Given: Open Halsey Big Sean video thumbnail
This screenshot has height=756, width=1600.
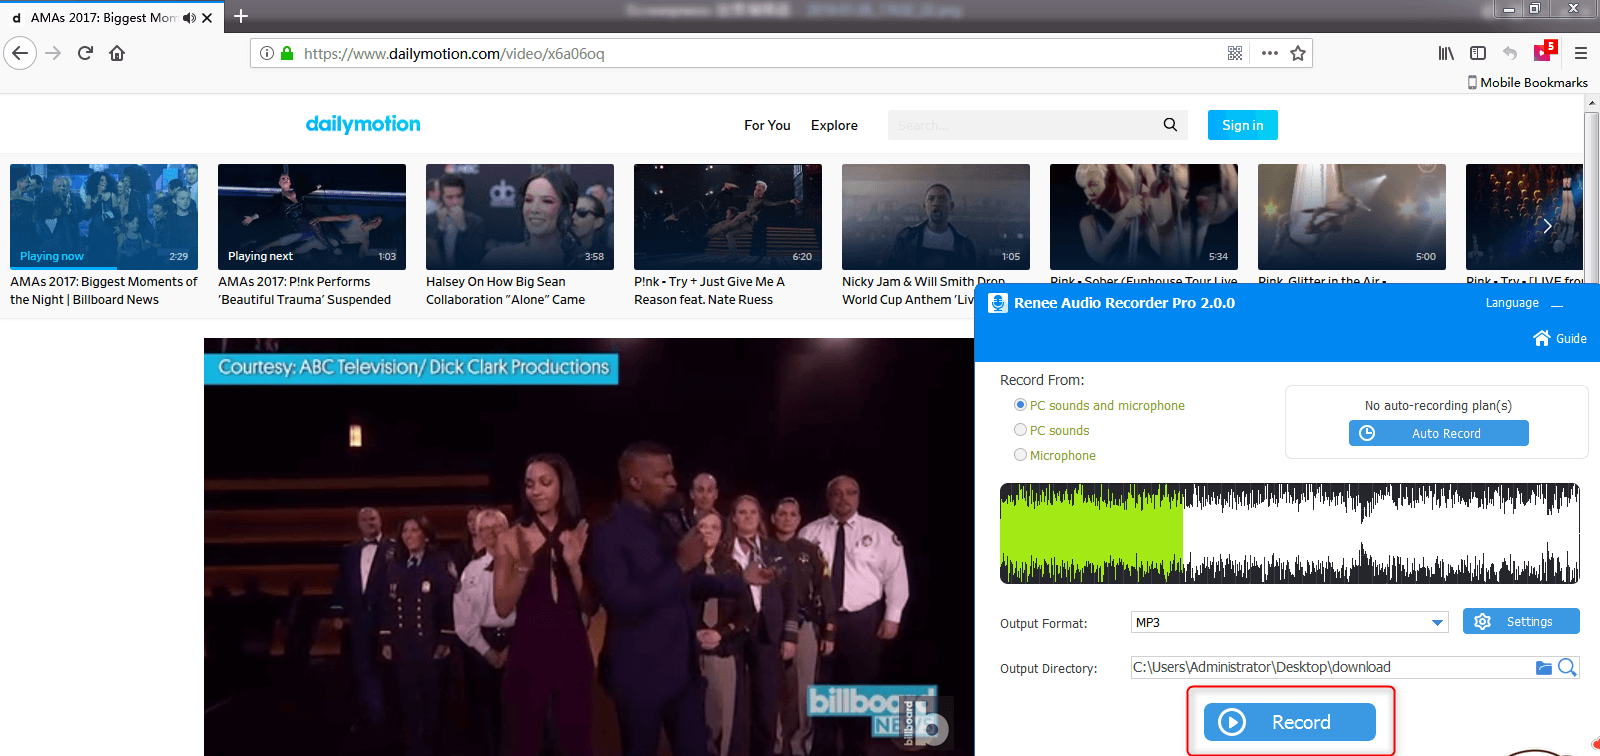Looking at the screenshot, I should [519, 217].
